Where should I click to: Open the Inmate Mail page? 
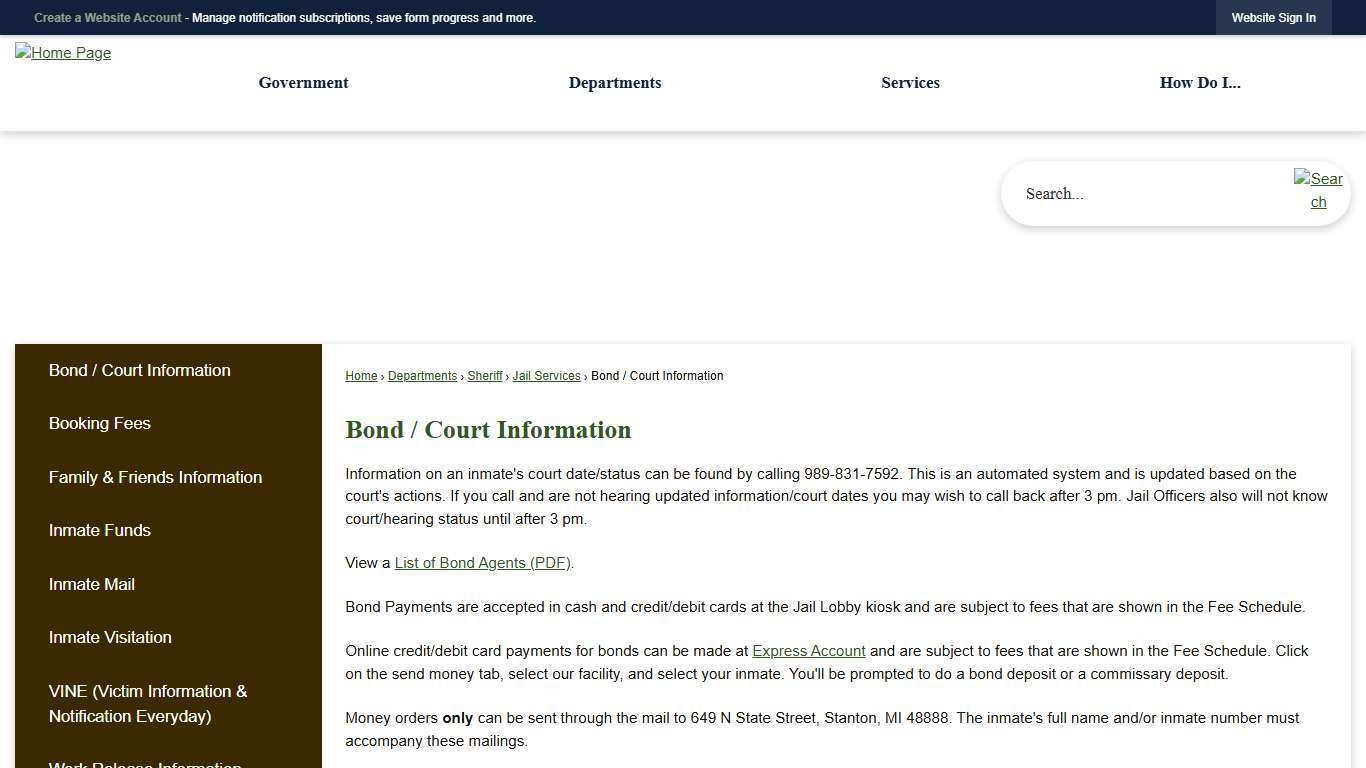click(x=91, y=584)
